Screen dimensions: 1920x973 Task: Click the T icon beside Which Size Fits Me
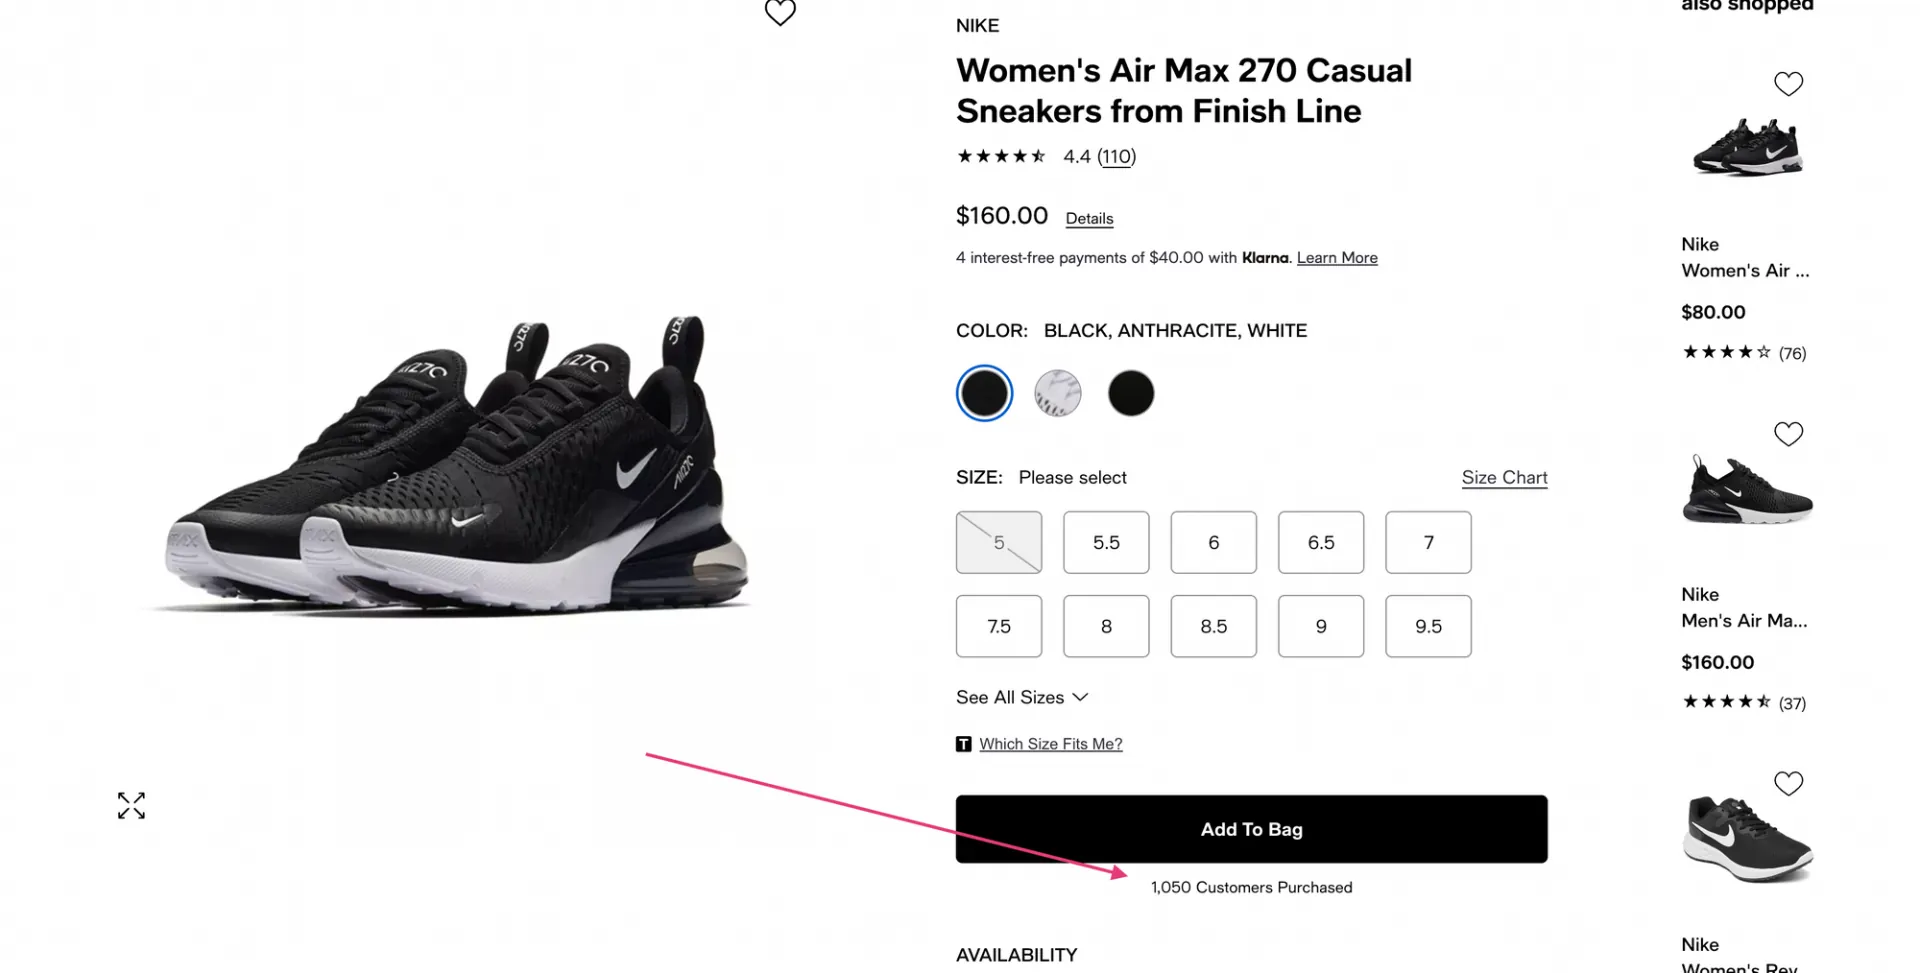[x=964, y=744]
